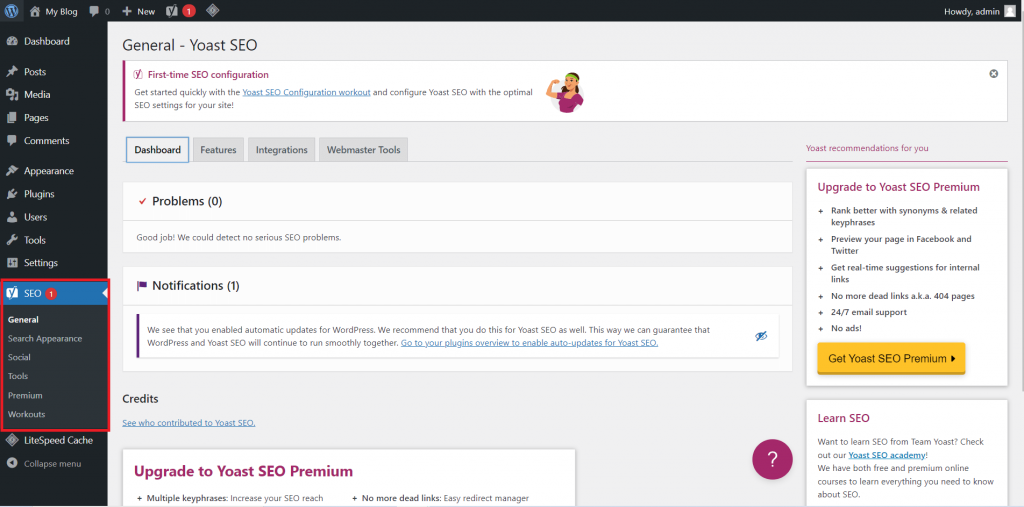This screenshot has height=507, width=1024.
Task: Switch to the Webmaster Tools tab
Action: (x=364, y=150)
